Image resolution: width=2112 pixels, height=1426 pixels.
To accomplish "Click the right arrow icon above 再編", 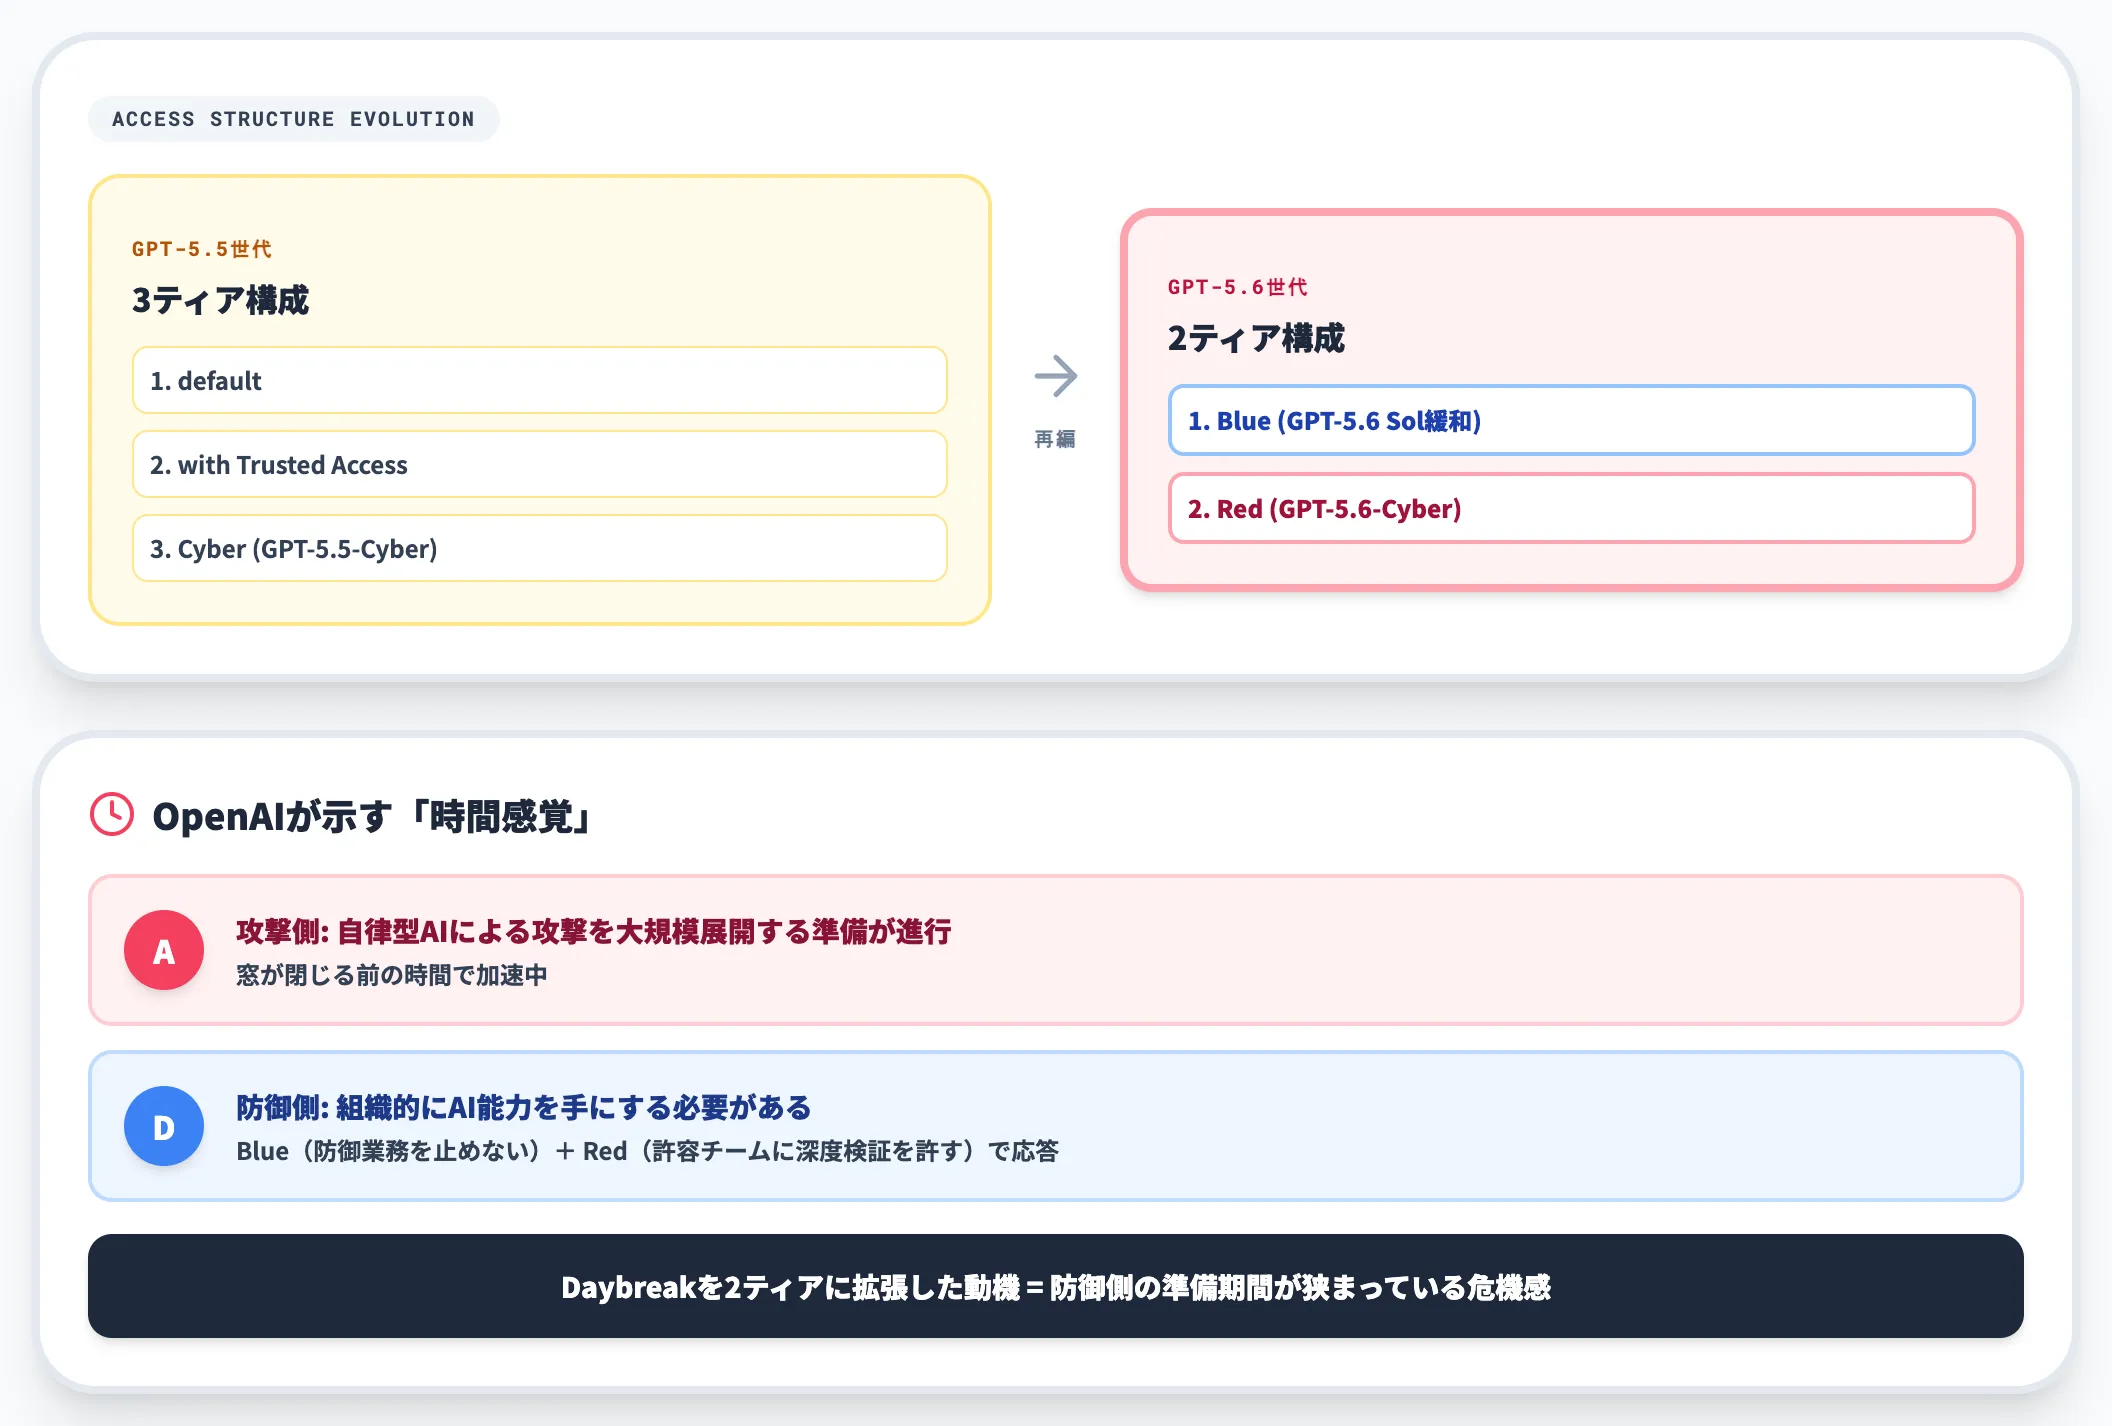I will click(x=1056, y=376).
